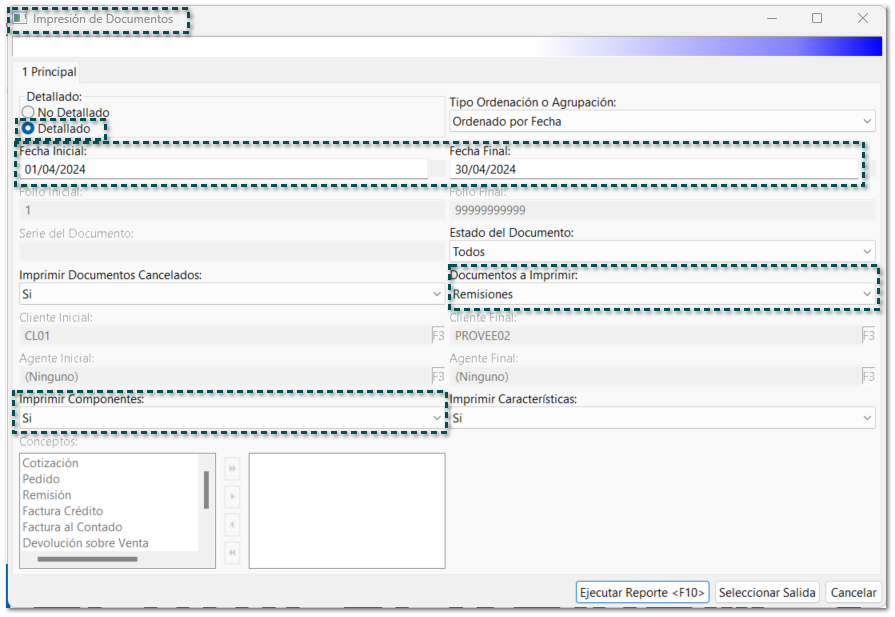This screenshot has height=617, width=895.
Task: Click the single left arrow to remove concept
Action: [232, 524]
